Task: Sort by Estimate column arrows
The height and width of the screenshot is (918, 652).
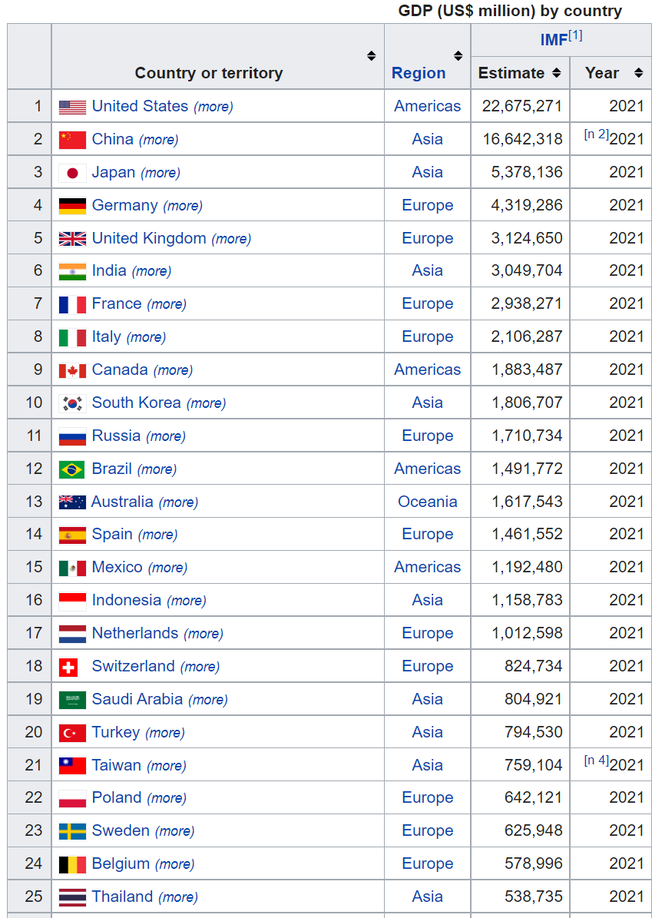Action: (557, 73)
